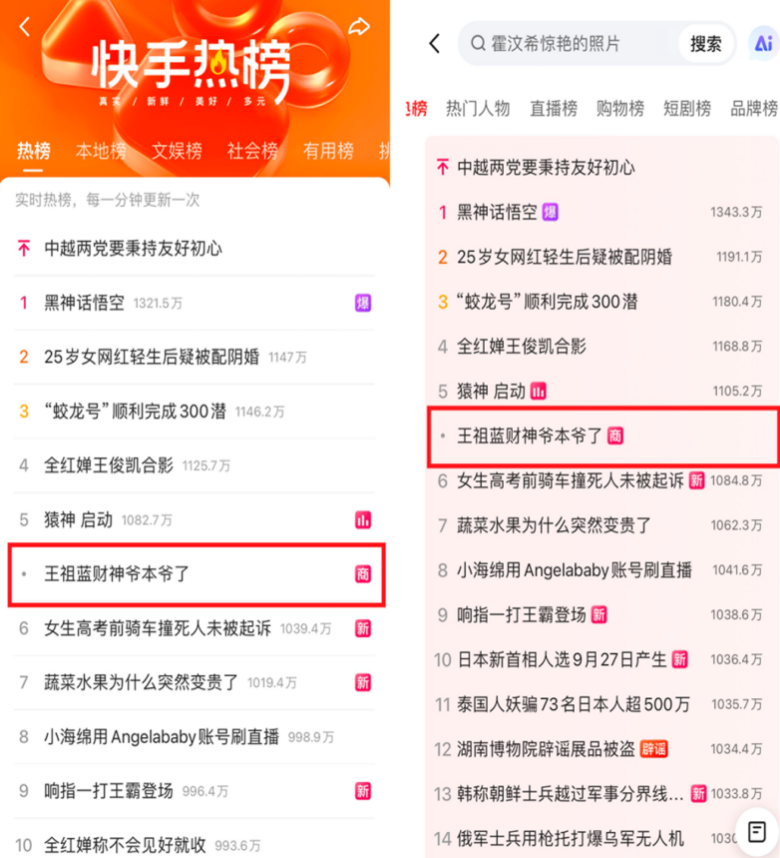Select the 直播榜 tab
The width and height of the screenshot is (780, 858).
553,108
